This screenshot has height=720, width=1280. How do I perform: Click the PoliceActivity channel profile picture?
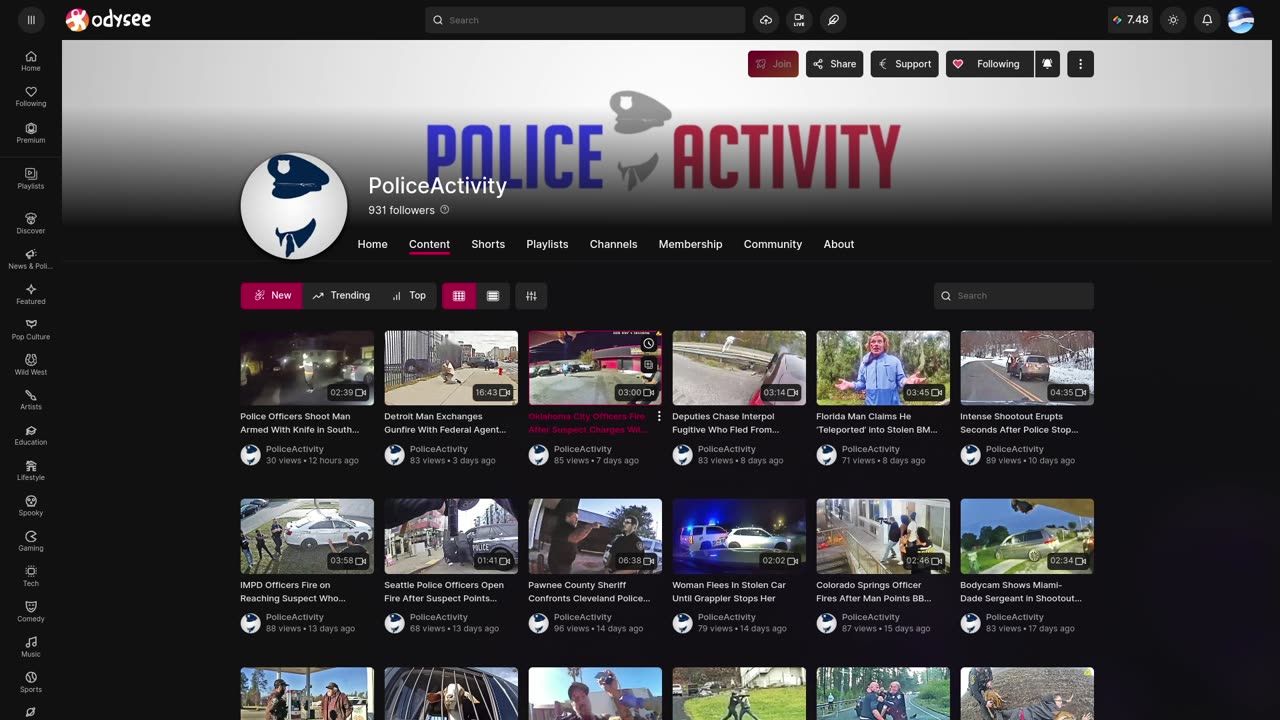click(294, 206)
